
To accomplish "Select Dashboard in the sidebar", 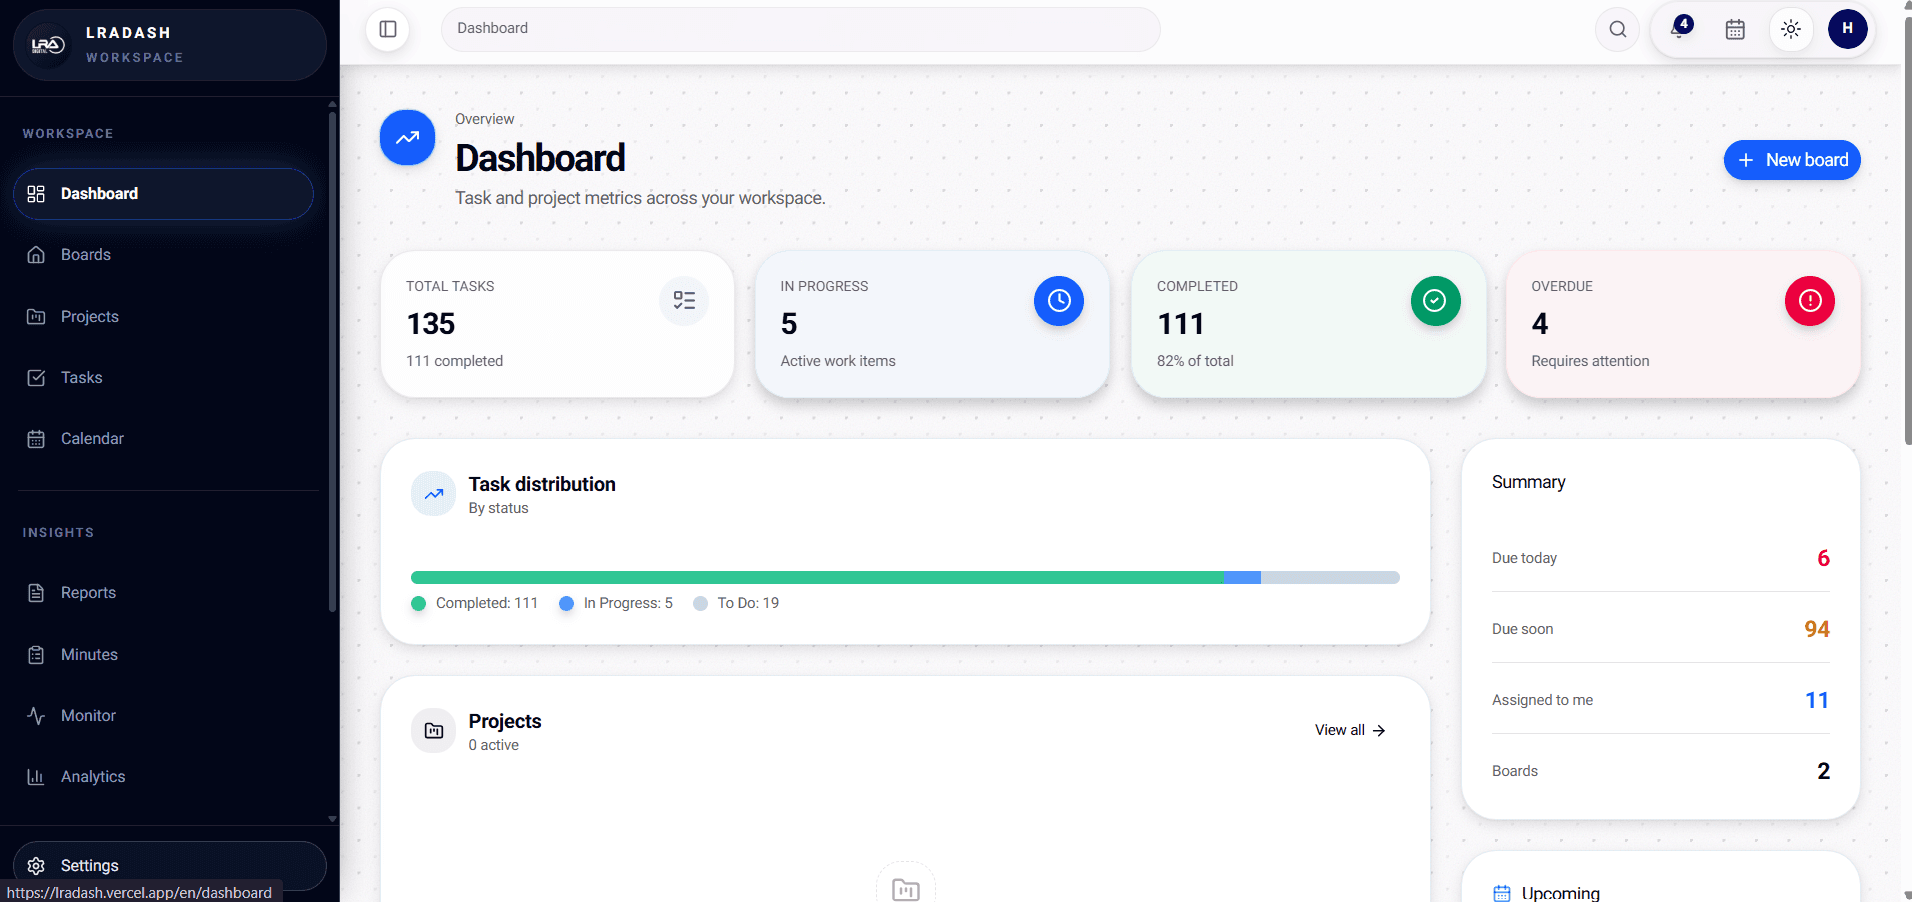I will pos(163,194).
